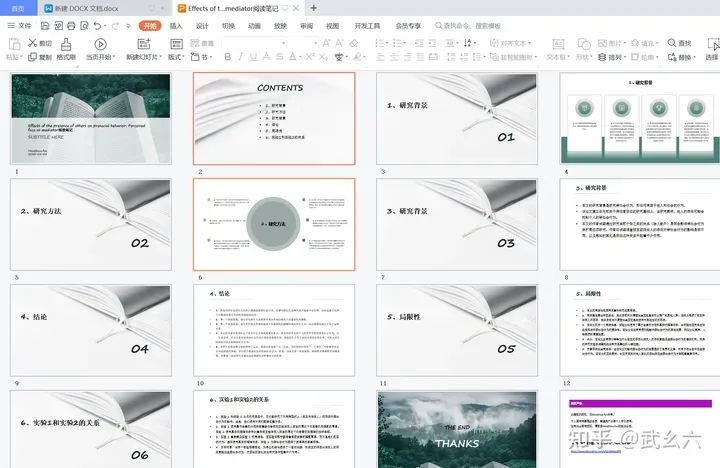Click the Print icon in quick access bar
The image size is (720, 468).
click(x=70, y=25)
